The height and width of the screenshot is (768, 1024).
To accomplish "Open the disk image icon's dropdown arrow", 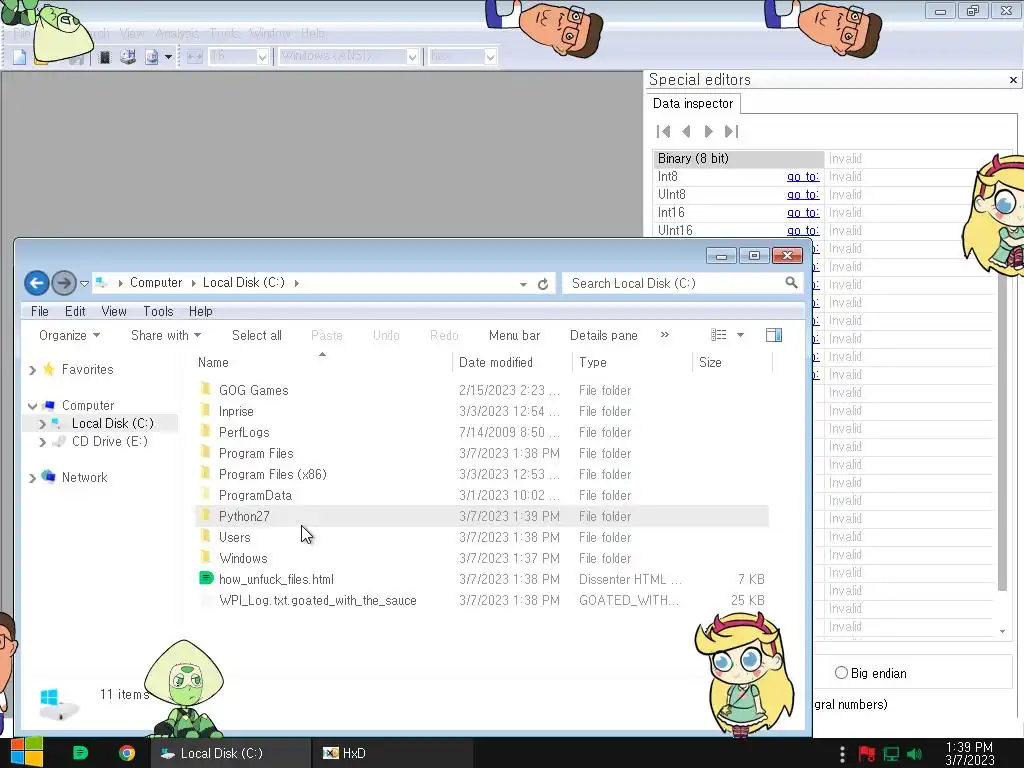I will click(168, 57).
